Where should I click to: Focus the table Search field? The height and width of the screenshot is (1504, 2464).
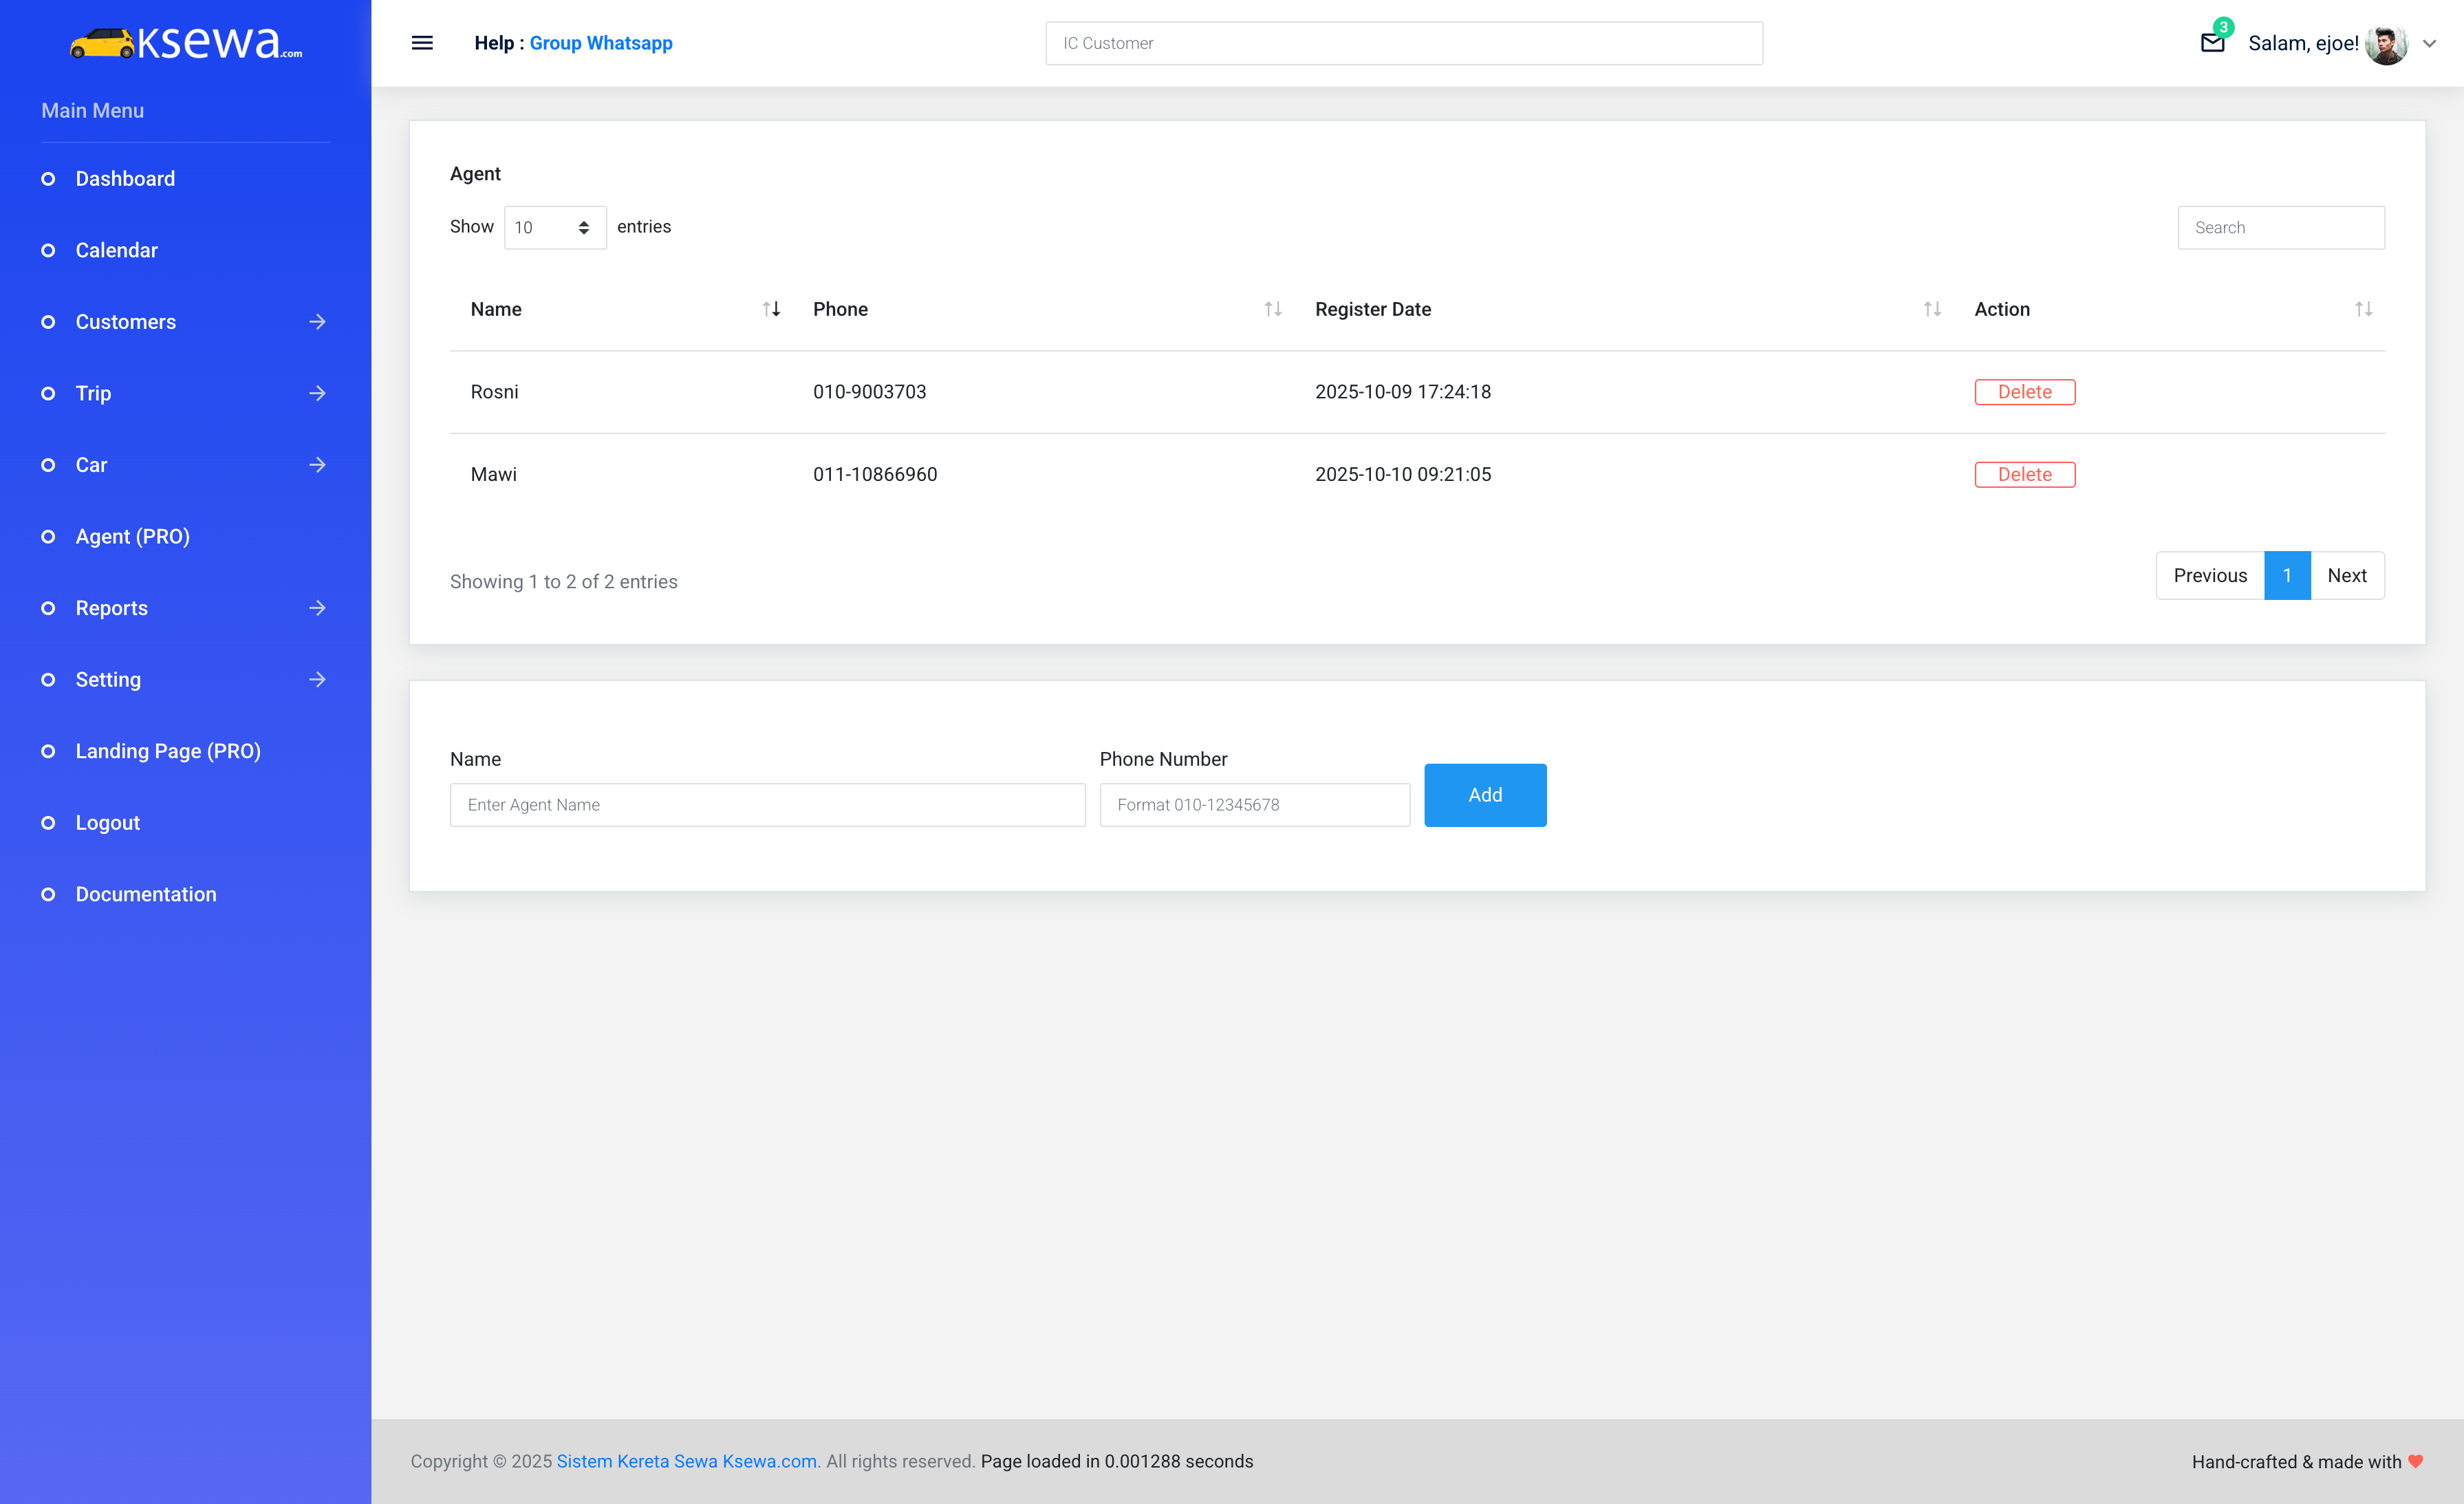point(2281,228)
